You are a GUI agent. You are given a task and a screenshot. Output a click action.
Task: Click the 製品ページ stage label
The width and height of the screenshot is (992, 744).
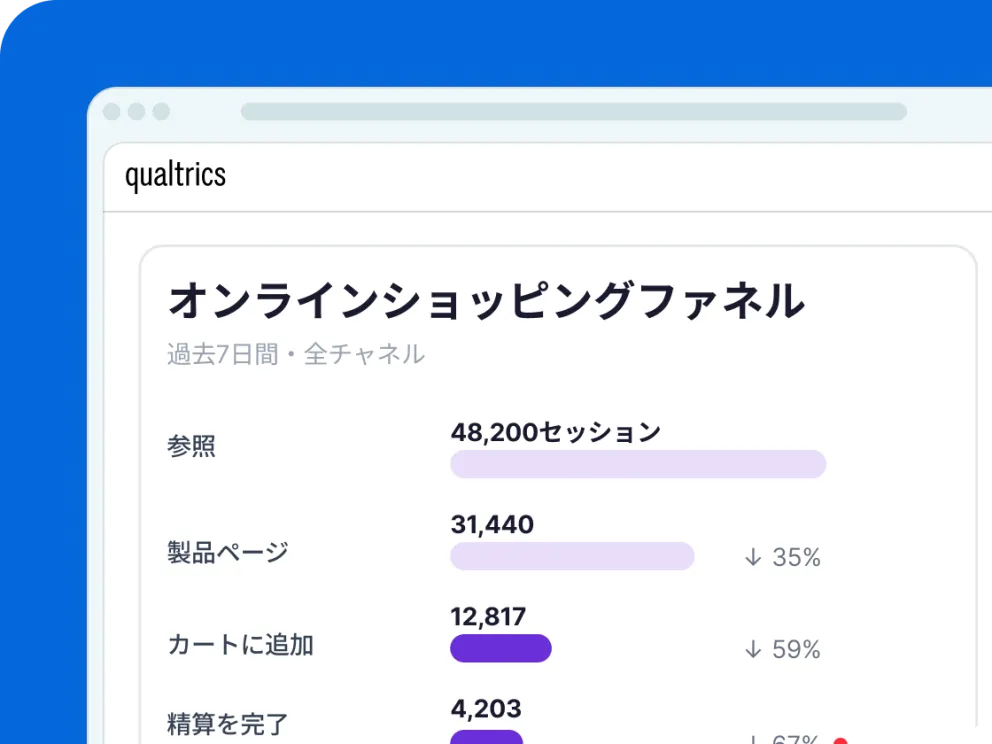[x=228, y=552]
